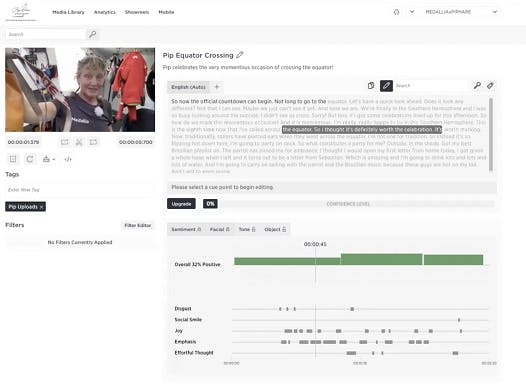526x391 pixels.
Task: Open the Filter Editor
Action: (x=138, y=225)
